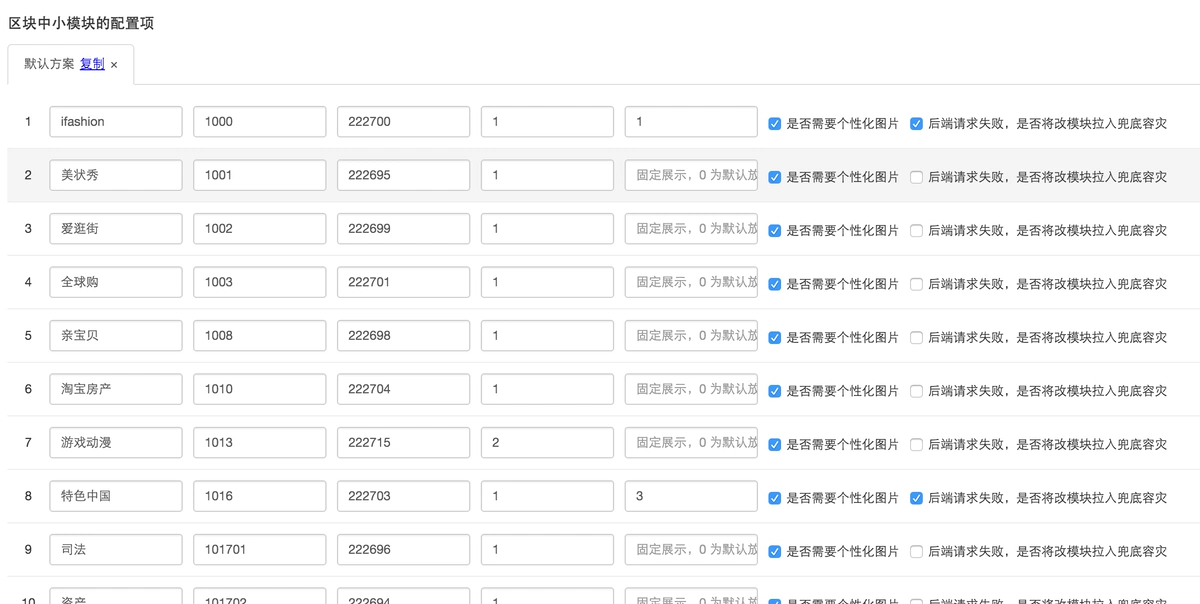This screenshot has height=604, width=1200.
Task: Edit the 特色中国 name field
Action: [x=116, y=496]
